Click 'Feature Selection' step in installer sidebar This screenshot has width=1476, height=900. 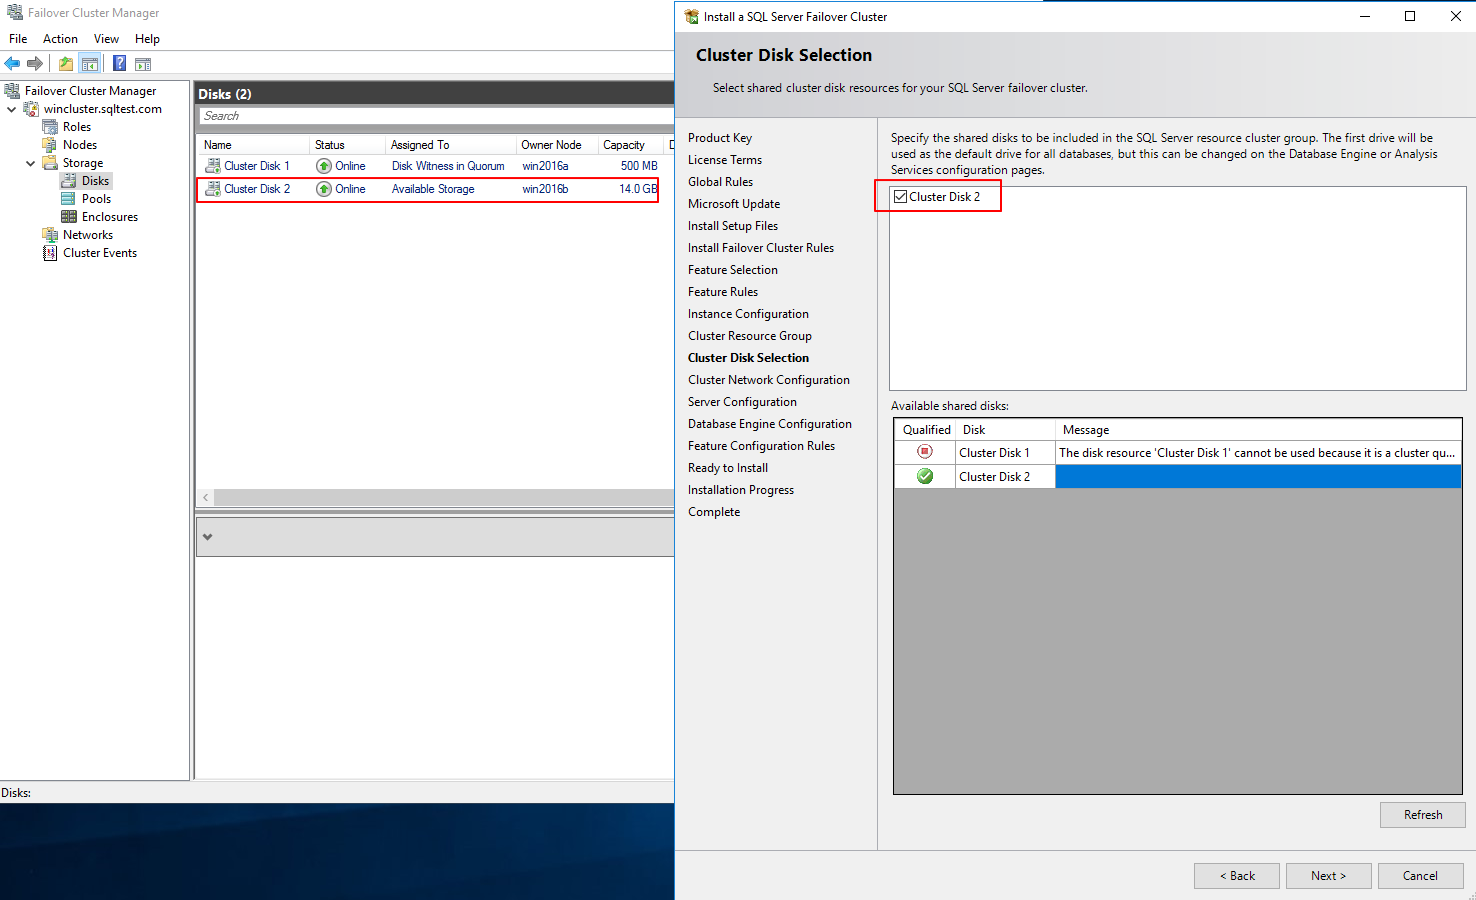click(x=733, y=270)
